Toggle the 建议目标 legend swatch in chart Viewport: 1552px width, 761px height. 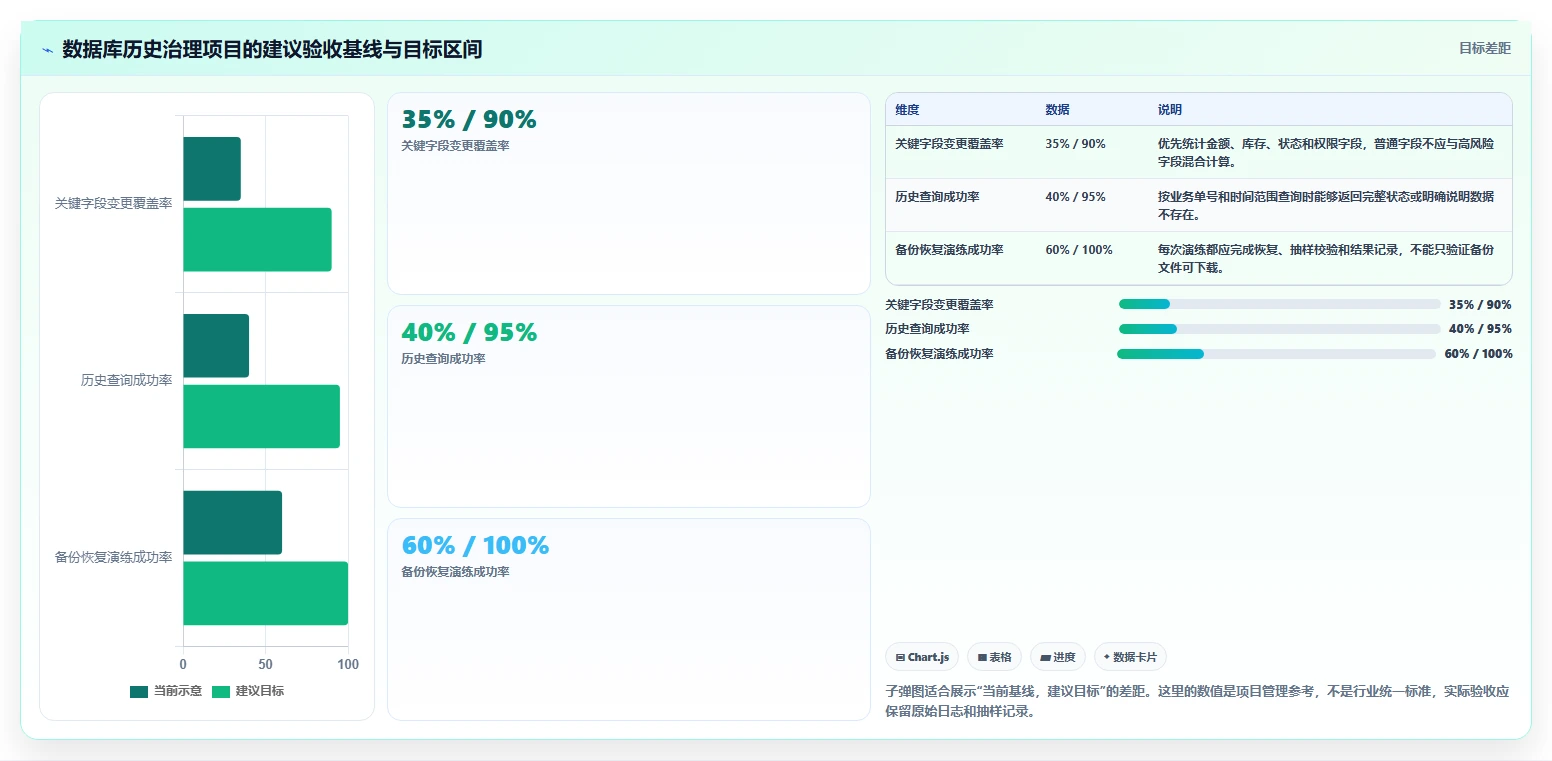[x=221, y=691]
